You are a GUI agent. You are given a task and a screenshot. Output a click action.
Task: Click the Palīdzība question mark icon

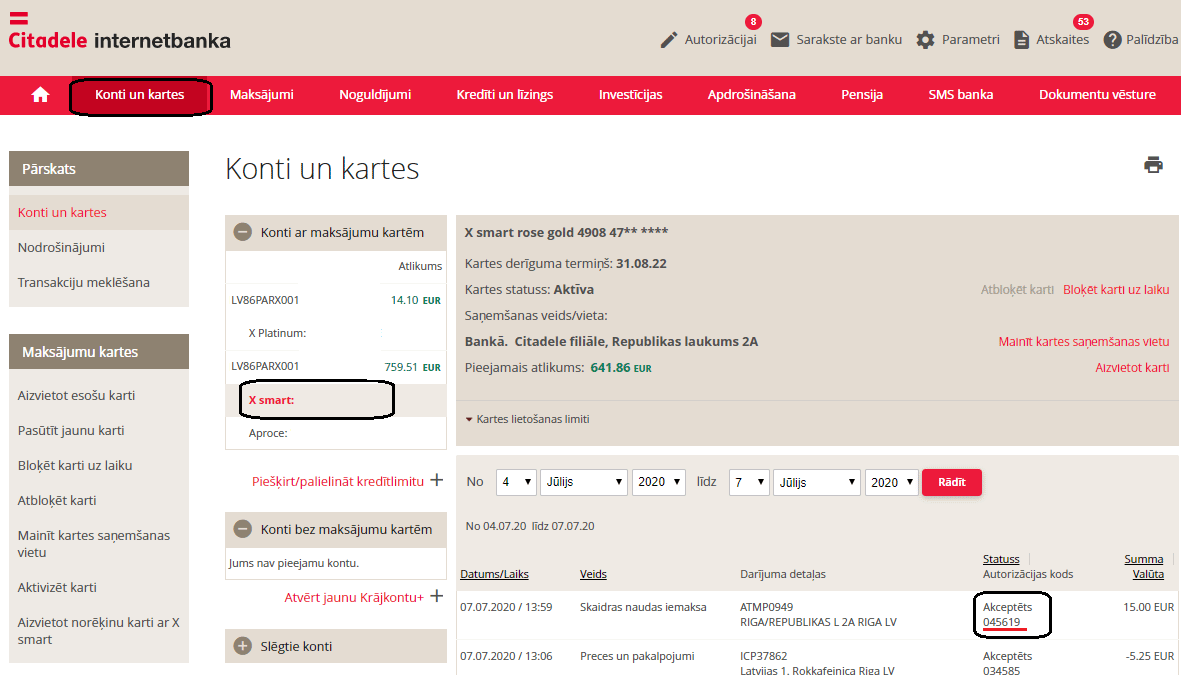(x=1112, y=40)
